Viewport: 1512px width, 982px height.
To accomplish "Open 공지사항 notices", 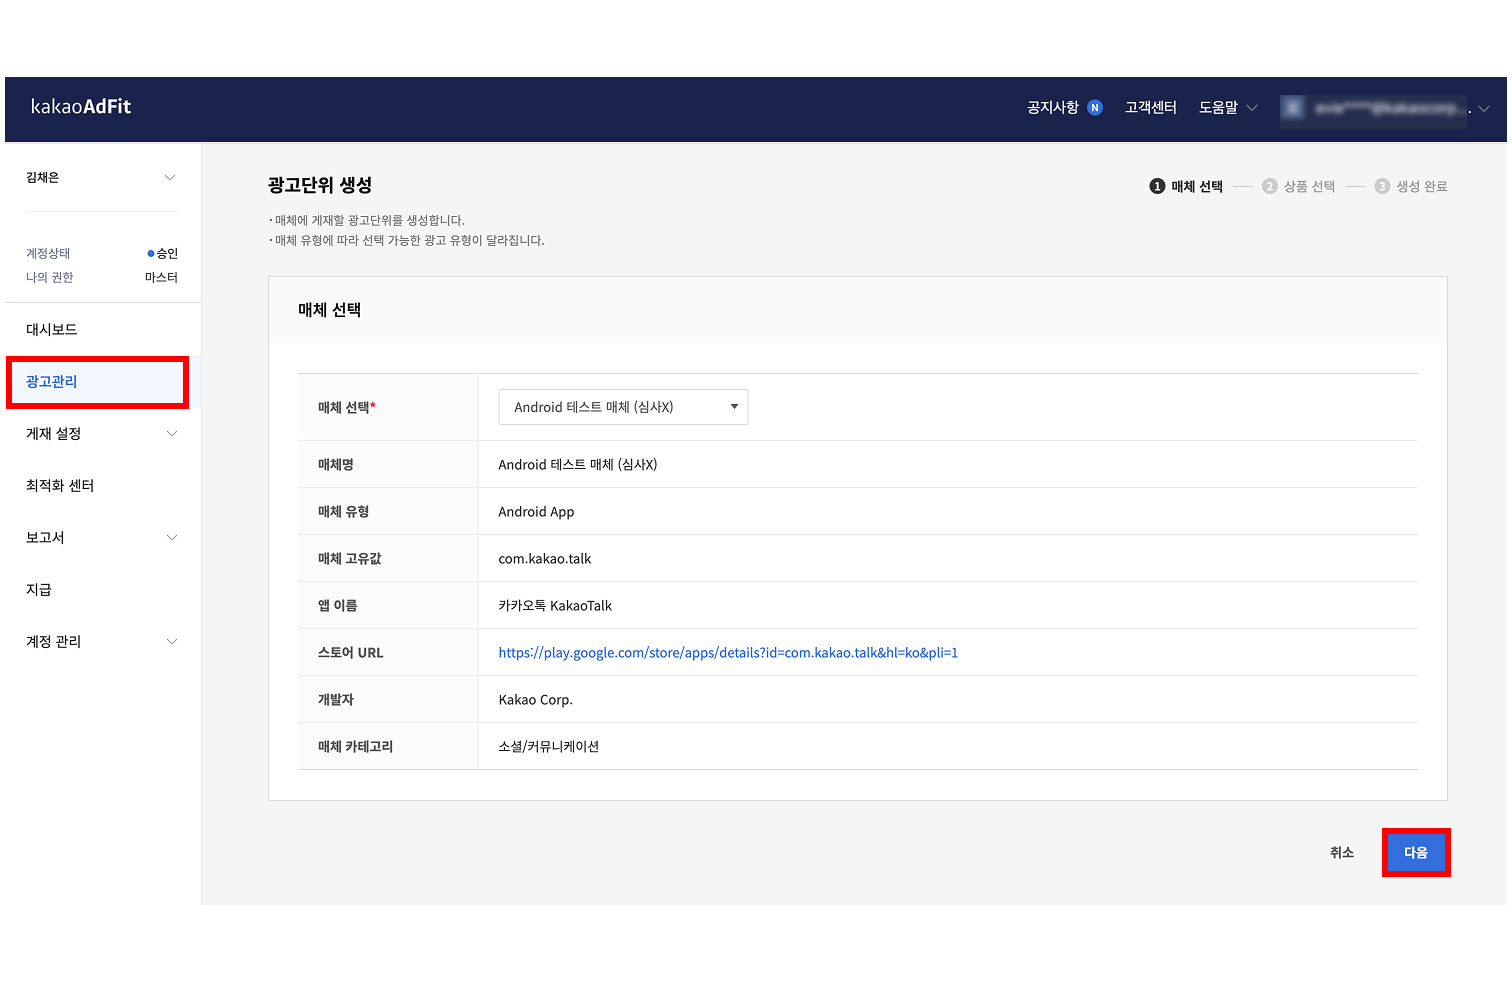I will pyautogui.click(x=1053, y=107).
